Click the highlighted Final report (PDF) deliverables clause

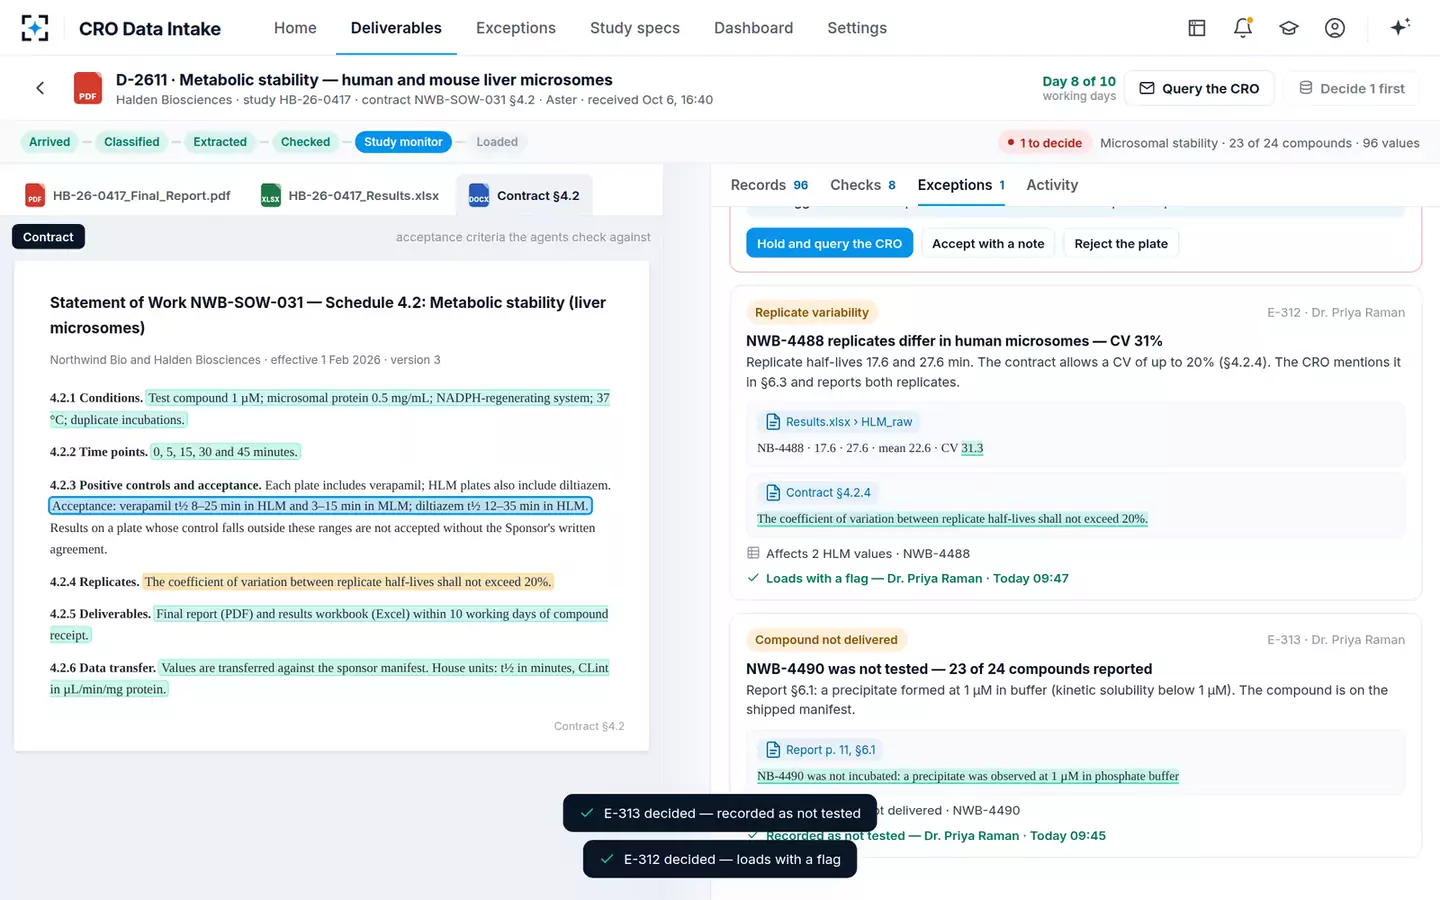click(329, 624)
